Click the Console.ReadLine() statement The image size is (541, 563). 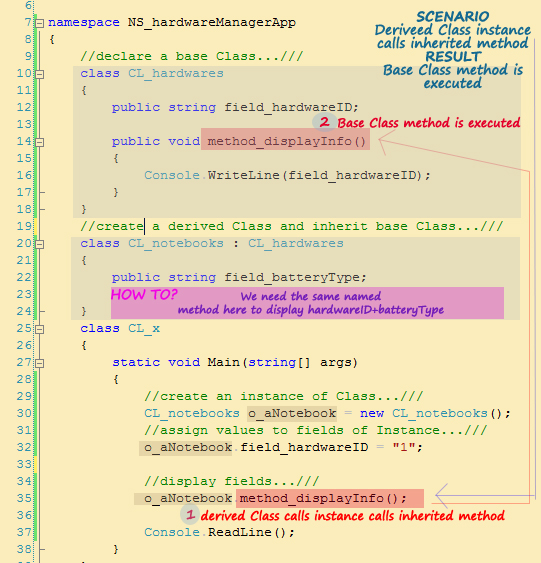pyautogui.click(x=219, y=532)
